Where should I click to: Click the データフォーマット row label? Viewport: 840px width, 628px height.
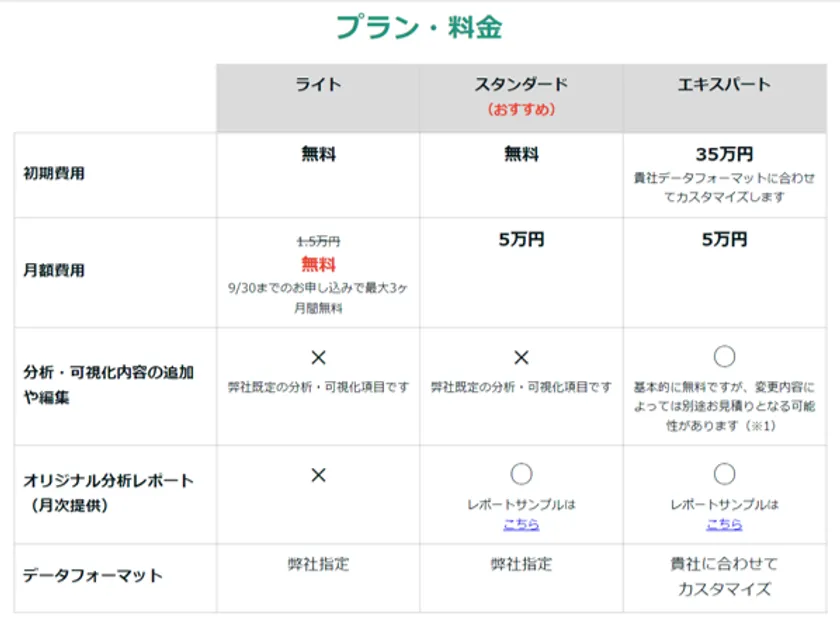coord(92,576)
